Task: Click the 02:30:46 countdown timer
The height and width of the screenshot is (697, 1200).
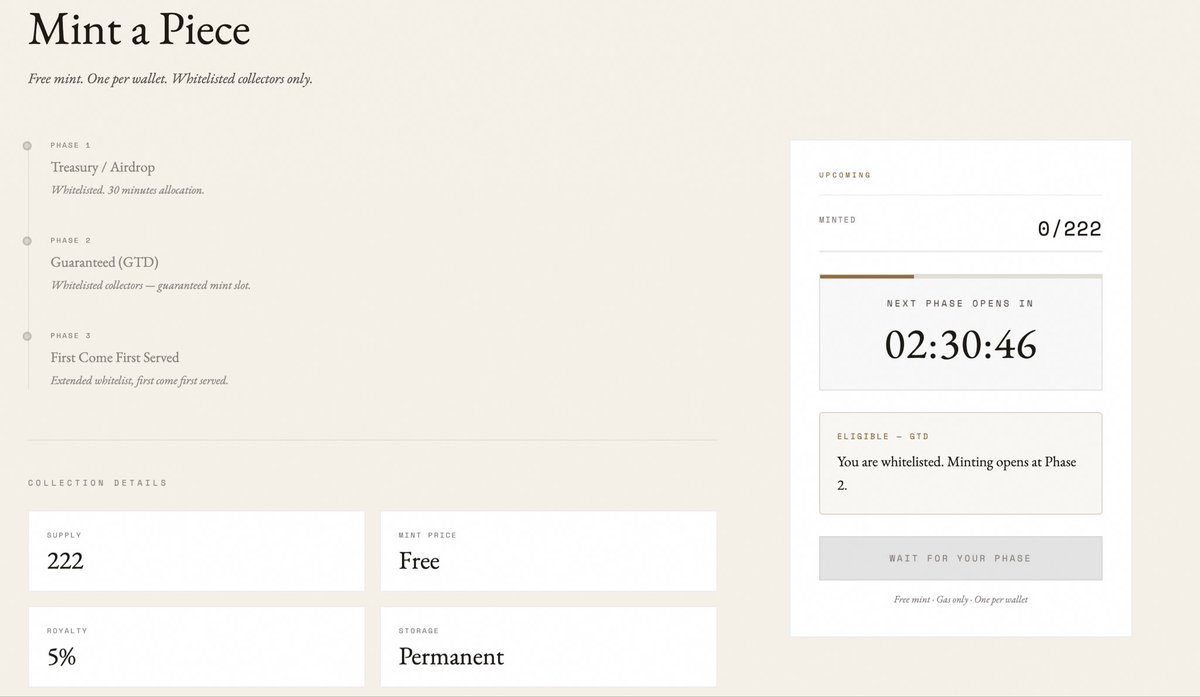Action: coord(960,345)
